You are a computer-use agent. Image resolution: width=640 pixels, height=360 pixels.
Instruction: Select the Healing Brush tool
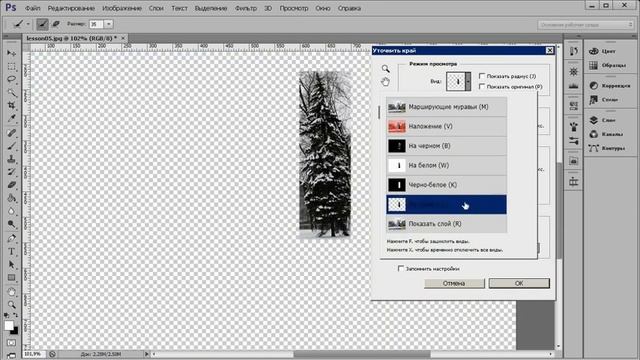(x=11, y=133)
